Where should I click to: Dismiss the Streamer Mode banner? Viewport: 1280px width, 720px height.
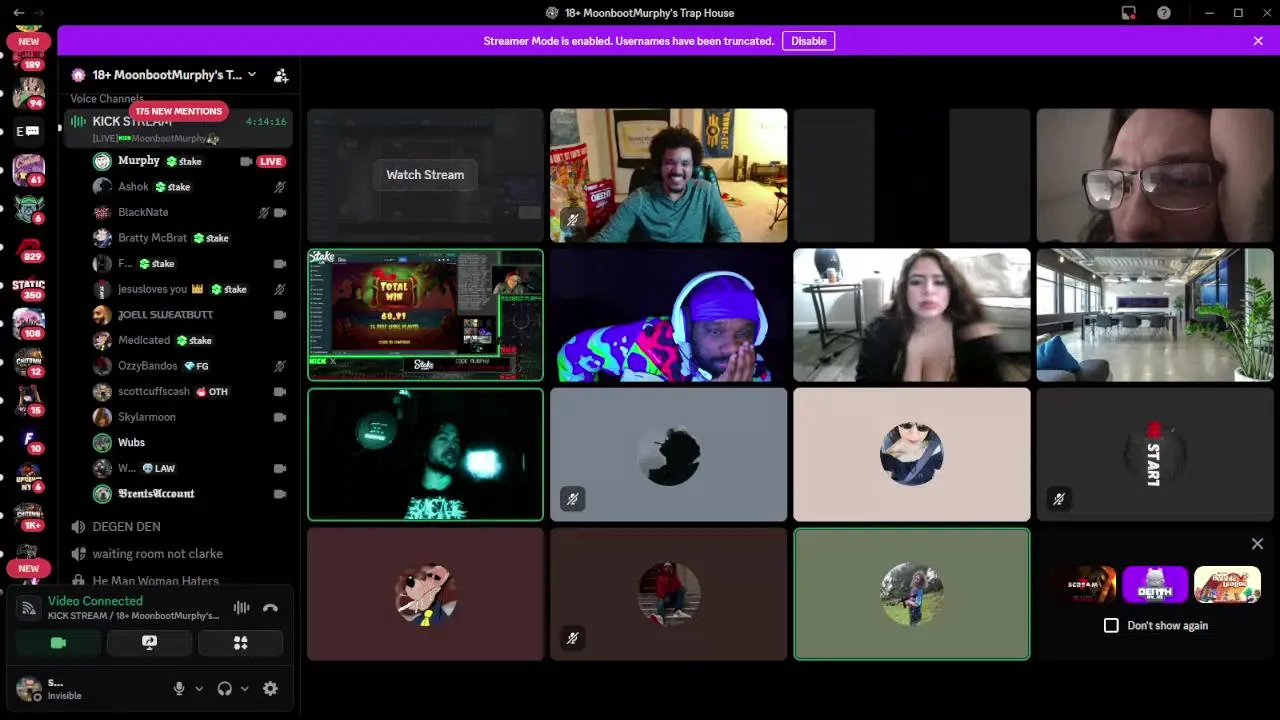point(1258,41)
